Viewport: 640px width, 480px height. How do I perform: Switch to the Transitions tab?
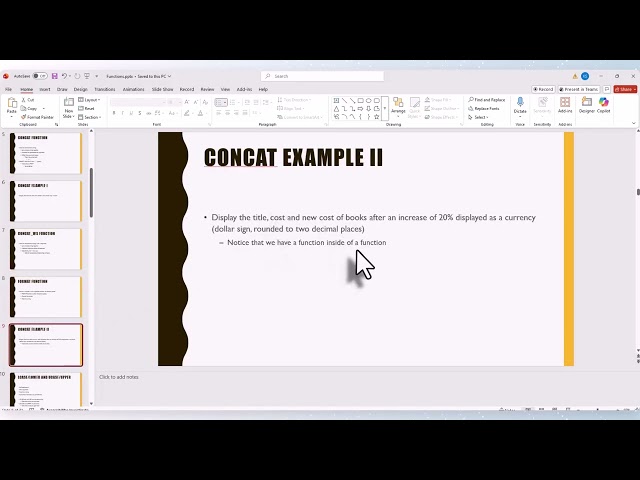[x=105, y=89]
